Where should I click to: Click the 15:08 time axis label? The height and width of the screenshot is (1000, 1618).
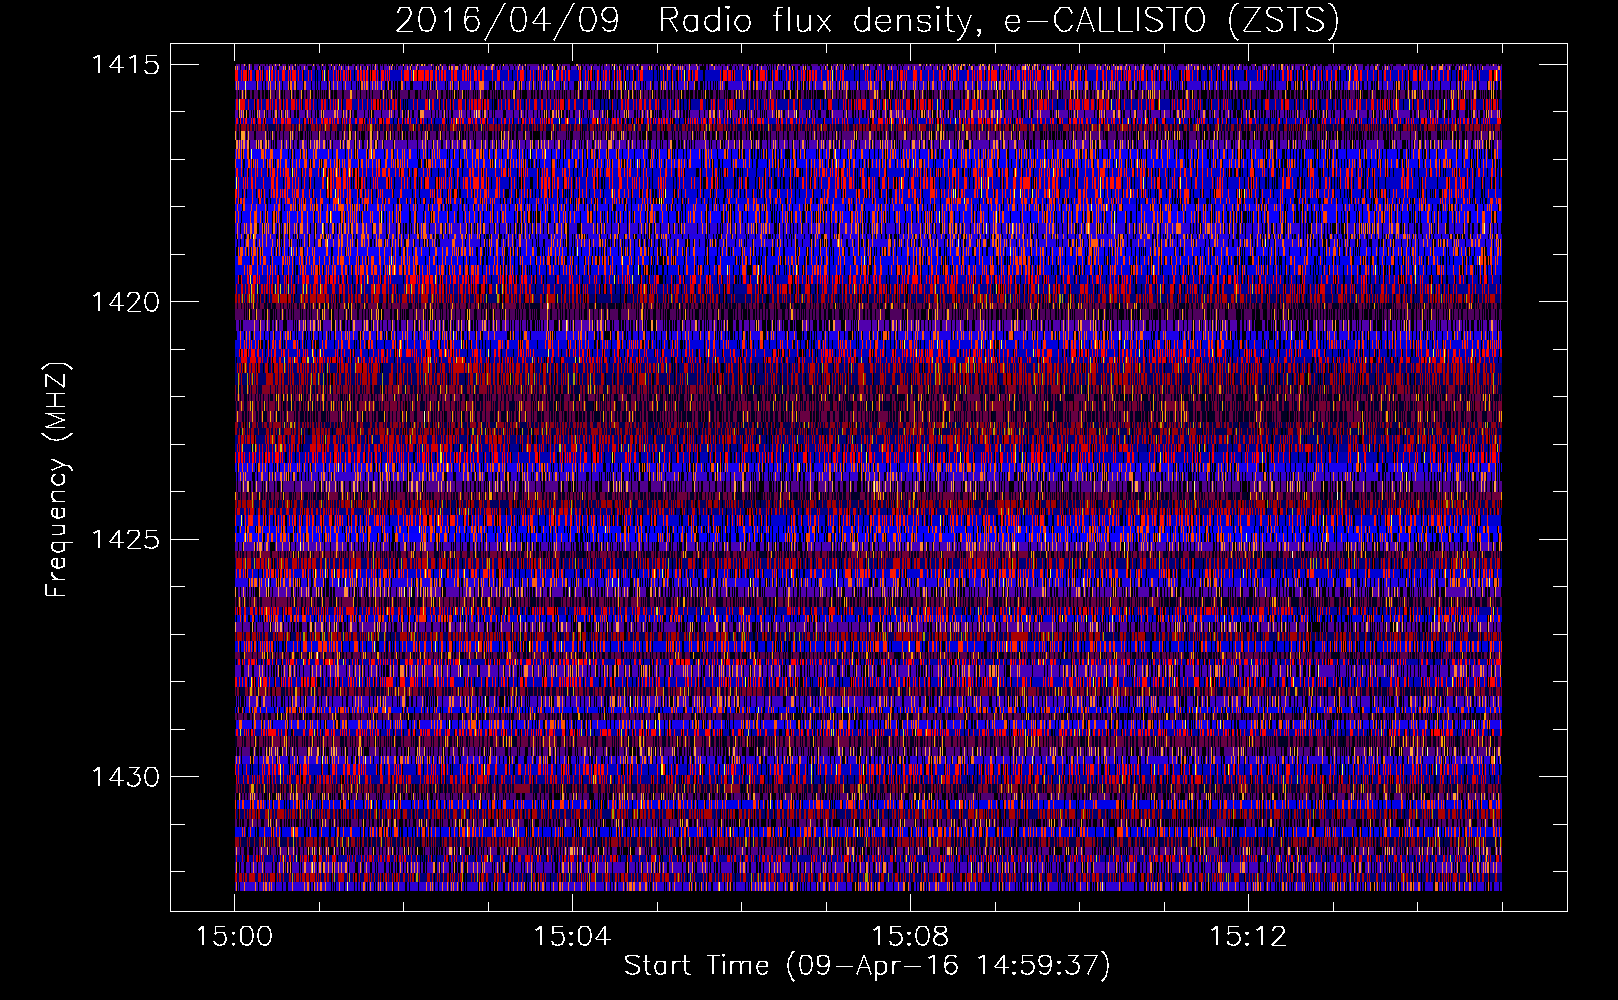910,936
